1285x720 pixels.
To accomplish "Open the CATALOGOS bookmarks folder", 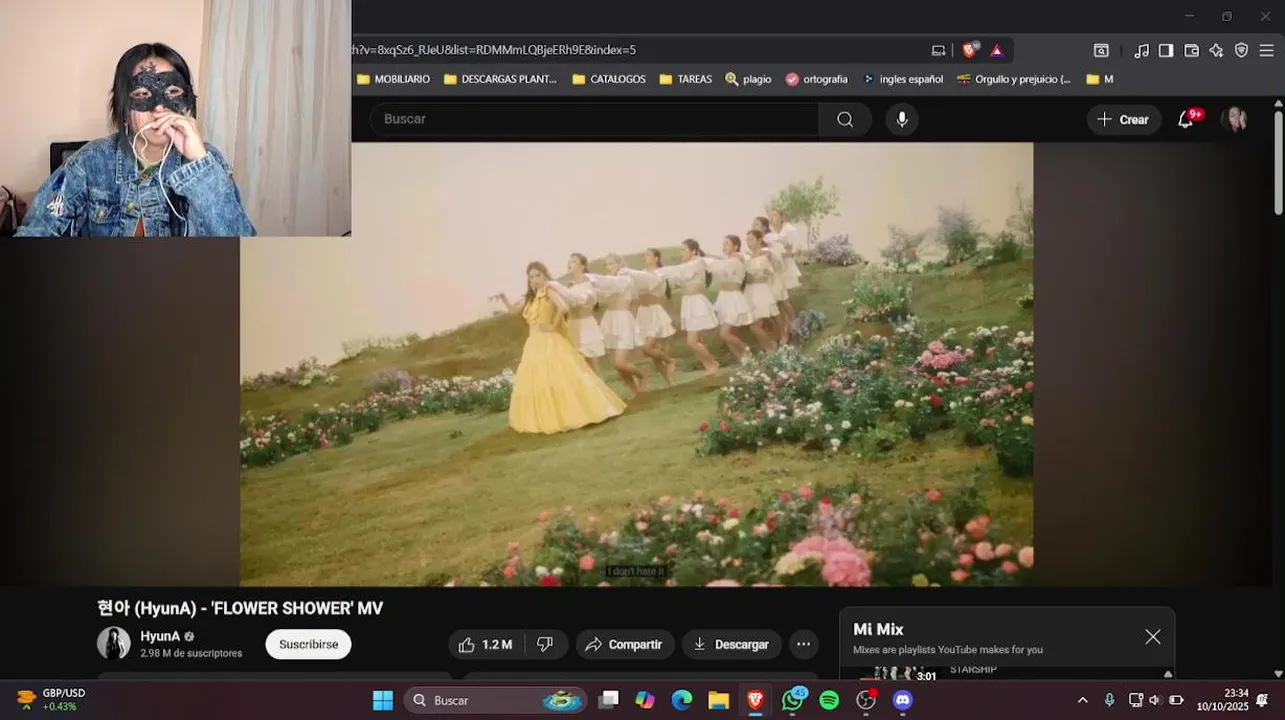I will click(x=608, y=79).
